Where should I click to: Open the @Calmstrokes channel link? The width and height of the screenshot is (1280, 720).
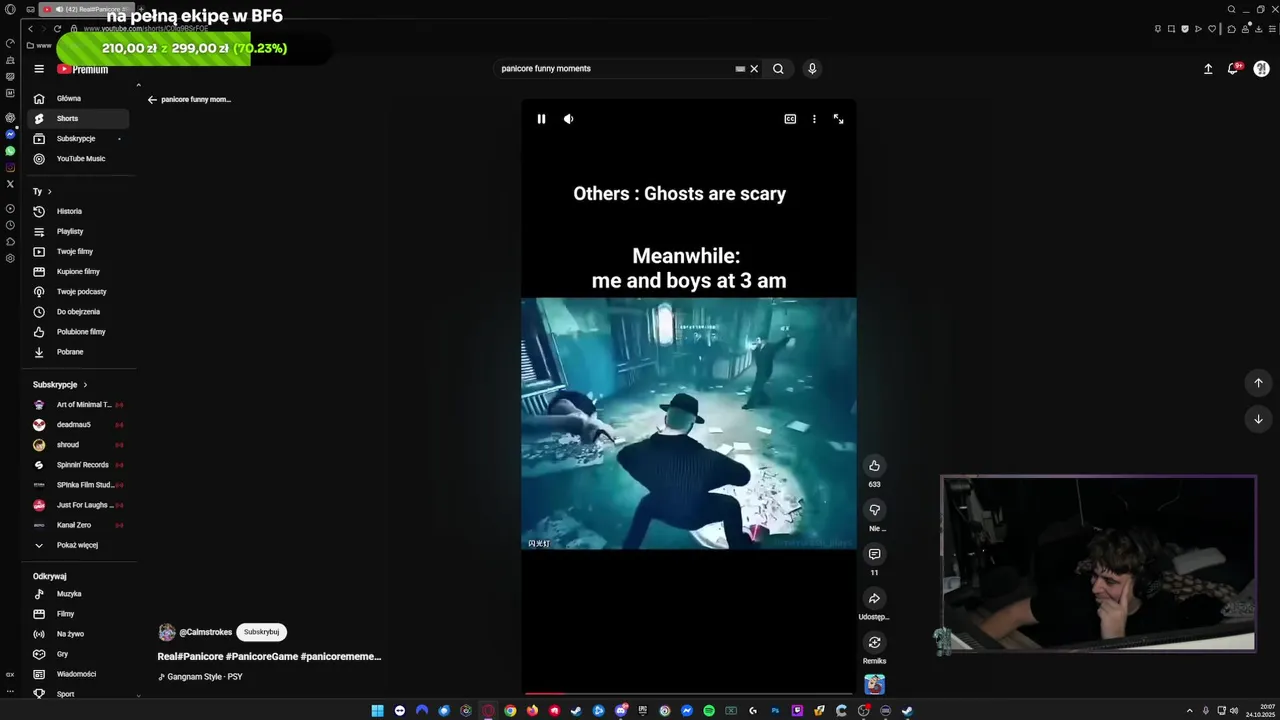pos(205,632)
